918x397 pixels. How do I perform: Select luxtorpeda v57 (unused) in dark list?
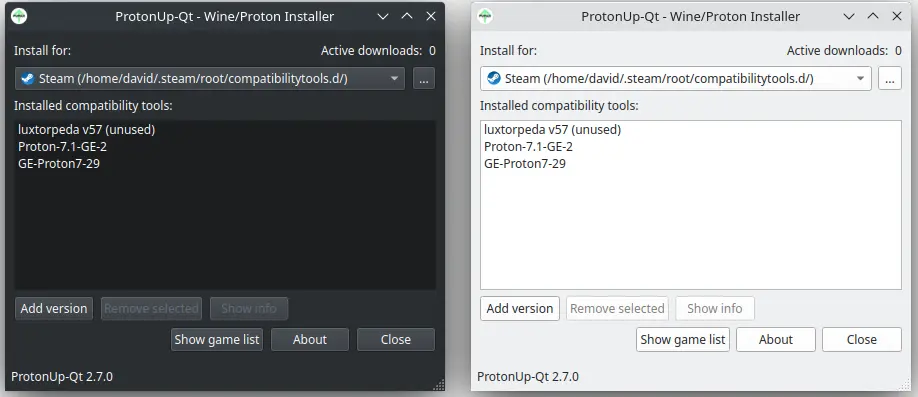87,130
